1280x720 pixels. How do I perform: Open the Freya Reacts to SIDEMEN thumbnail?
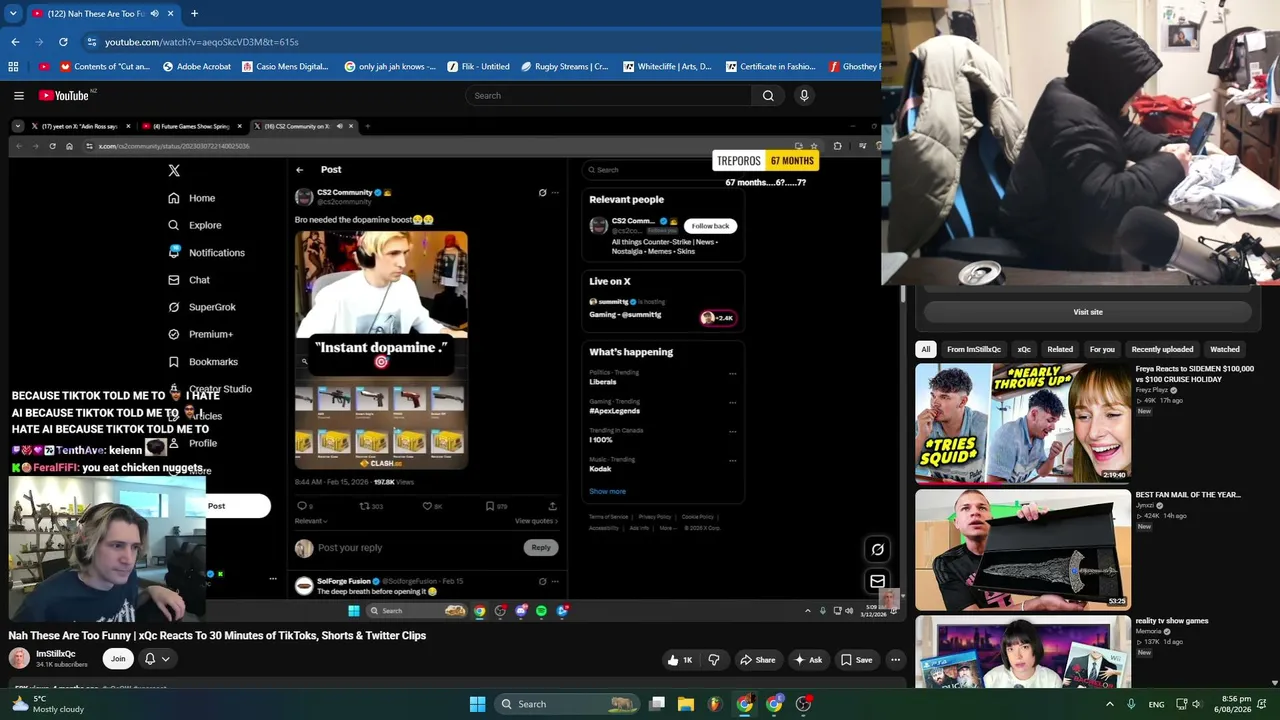(1023, 423)
